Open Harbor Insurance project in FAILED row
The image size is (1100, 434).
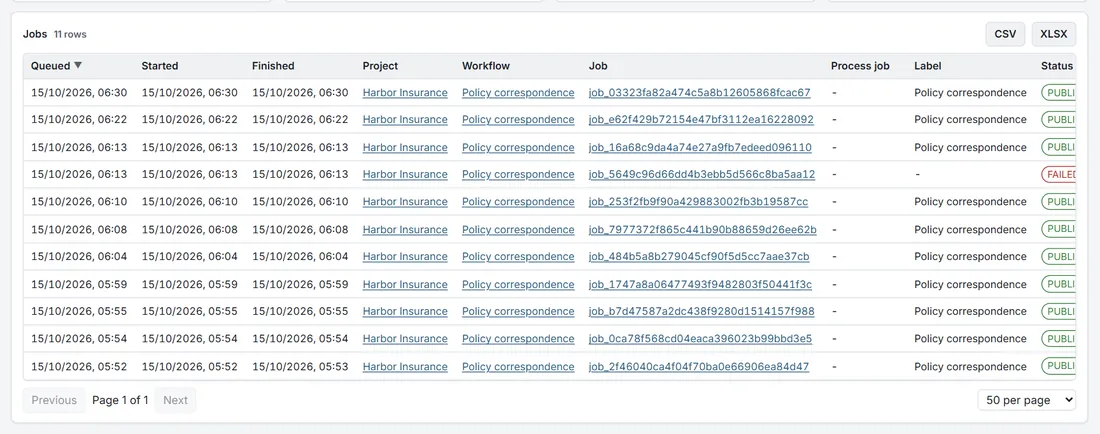point(405,175)
